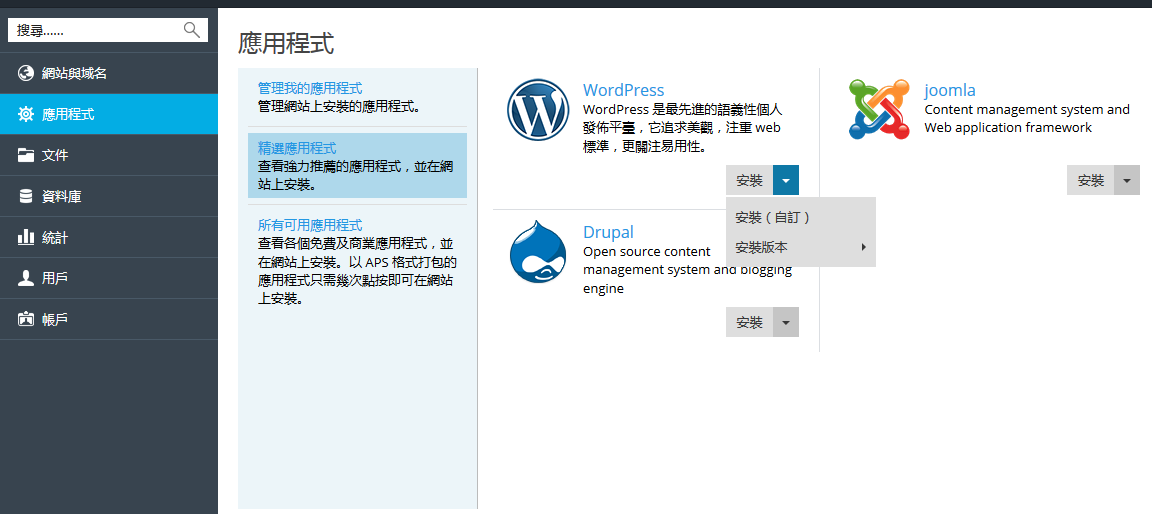Click the Joomla logo
The image size is (1152, 514).
(x=879, y=109)
